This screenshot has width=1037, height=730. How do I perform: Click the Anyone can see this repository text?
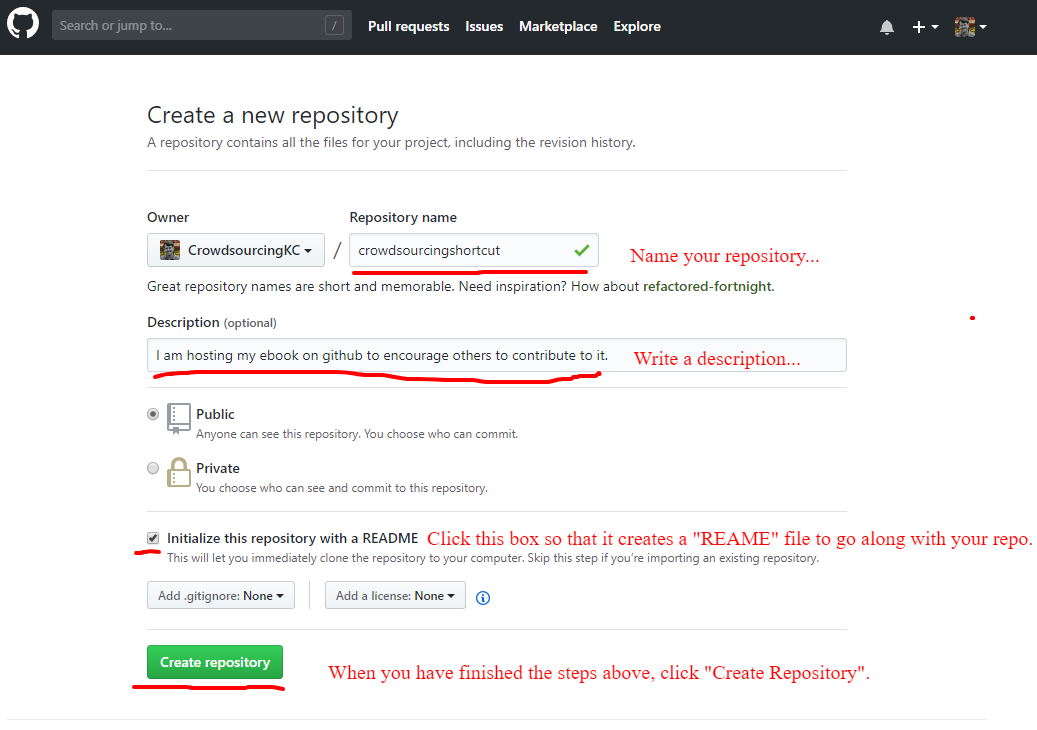(x=357, y=434)
